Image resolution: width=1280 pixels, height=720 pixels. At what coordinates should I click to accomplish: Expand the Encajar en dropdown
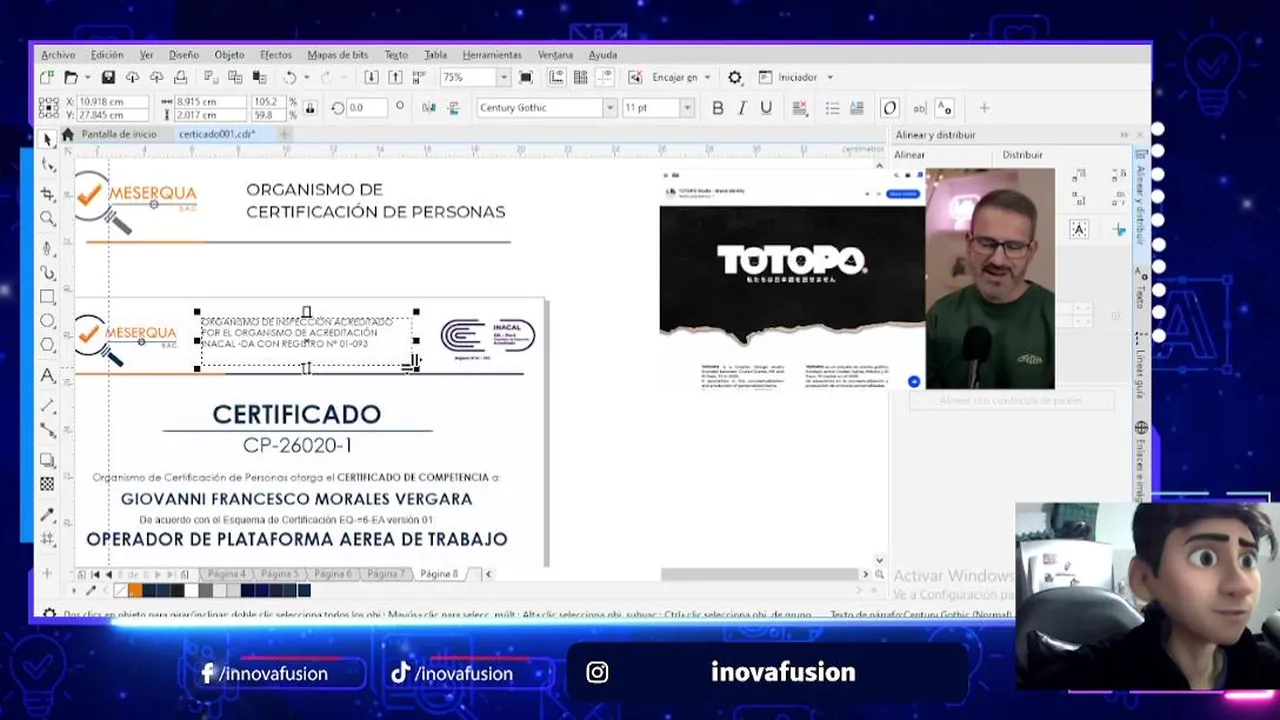pos(707,77)
